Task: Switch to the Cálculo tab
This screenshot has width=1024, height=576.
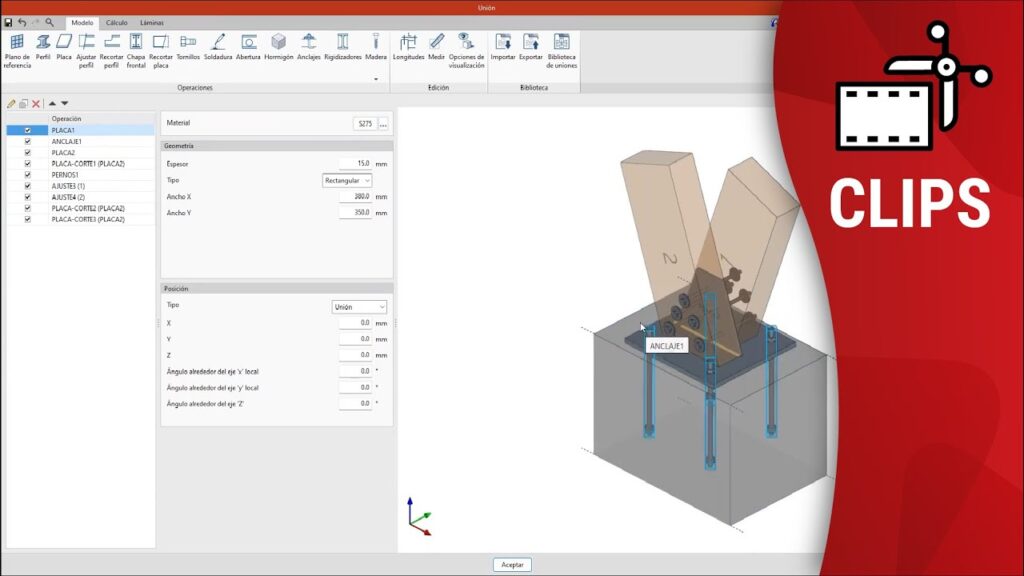Action: [x=117, y=22]
